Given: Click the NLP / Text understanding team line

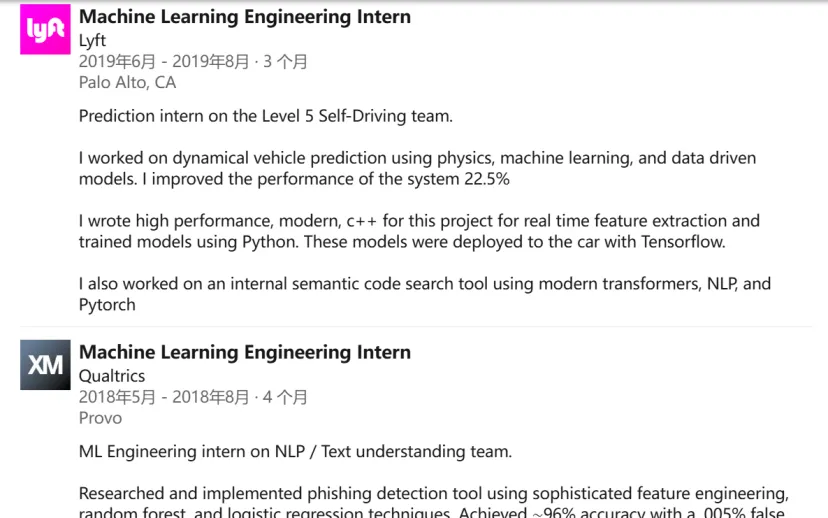Looking at the screenshot, I should coord(295,452).
